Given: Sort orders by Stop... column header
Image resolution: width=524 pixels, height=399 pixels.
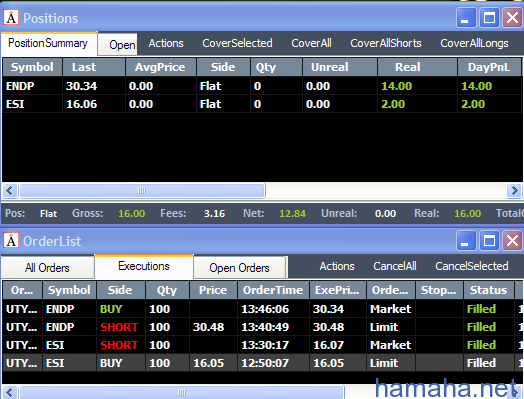Looking at the screenshot, I should pyautogui.click(x=439, y=290).
